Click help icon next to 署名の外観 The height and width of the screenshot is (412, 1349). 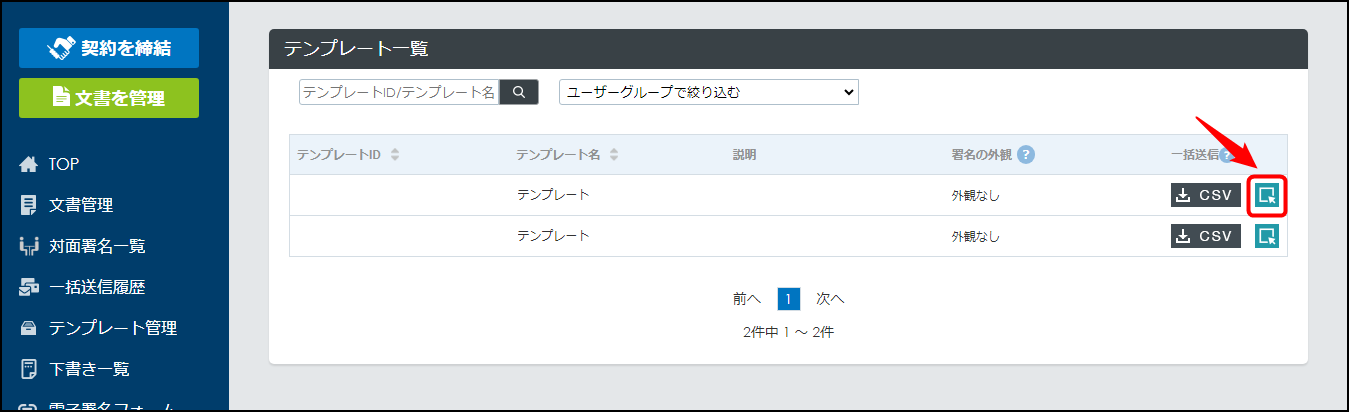pos(1026,155)
